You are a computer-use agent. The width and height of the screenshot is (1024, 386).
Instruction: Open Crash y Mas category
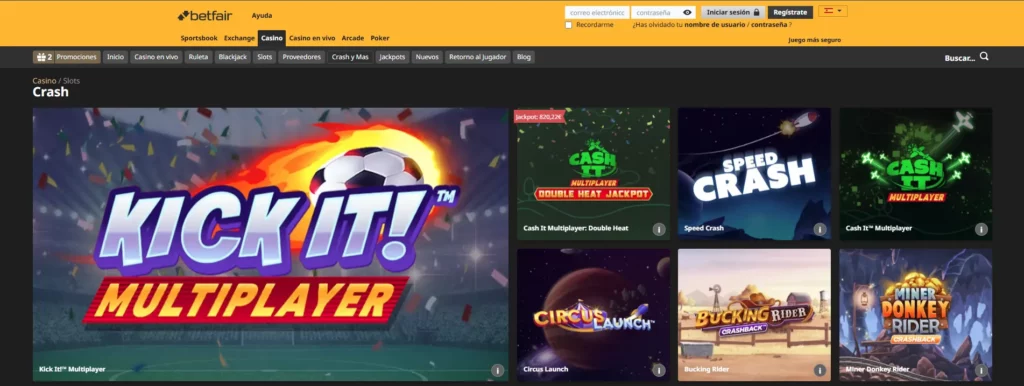click(350, 57)
